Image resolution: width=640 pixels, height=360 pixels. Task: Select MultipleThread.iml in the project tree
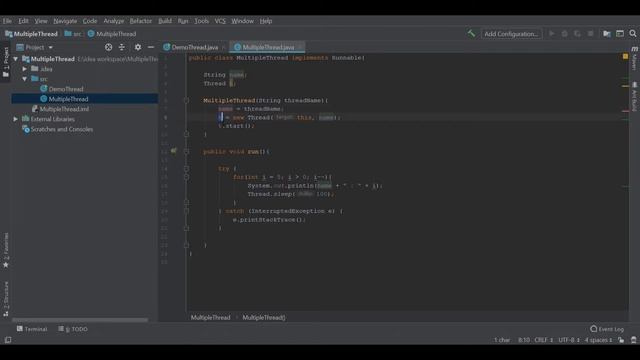pyautogui.click(x=64, y=109)
